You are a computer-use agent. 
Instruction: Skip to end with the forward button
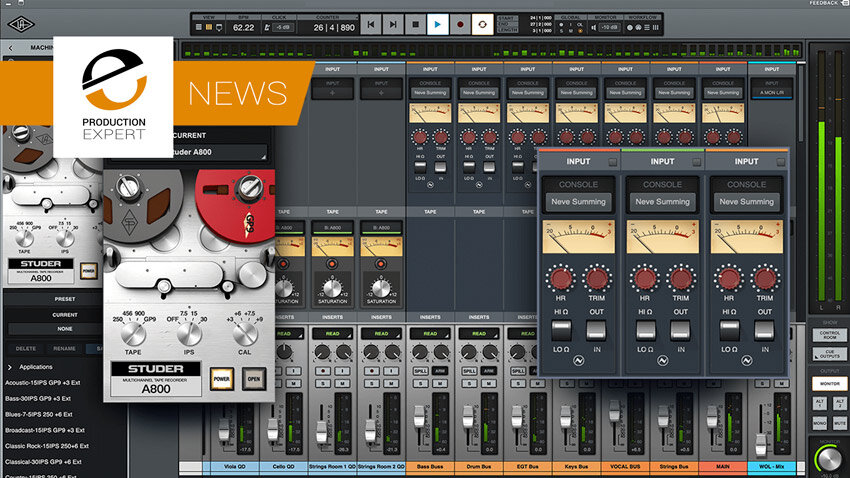click(393, 24)
